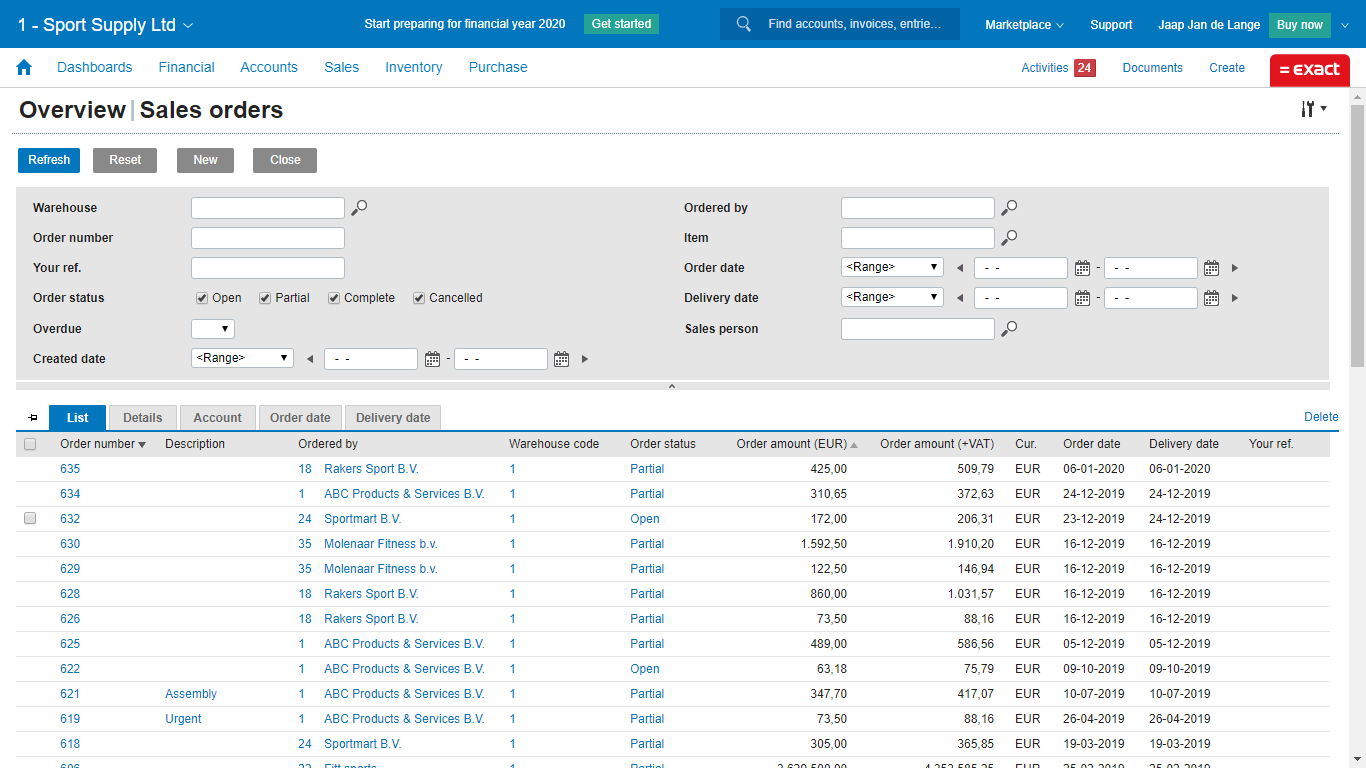The image size is (1366, 768).
Task: Click into the Order number filter field
Action: tap(268, 238)
